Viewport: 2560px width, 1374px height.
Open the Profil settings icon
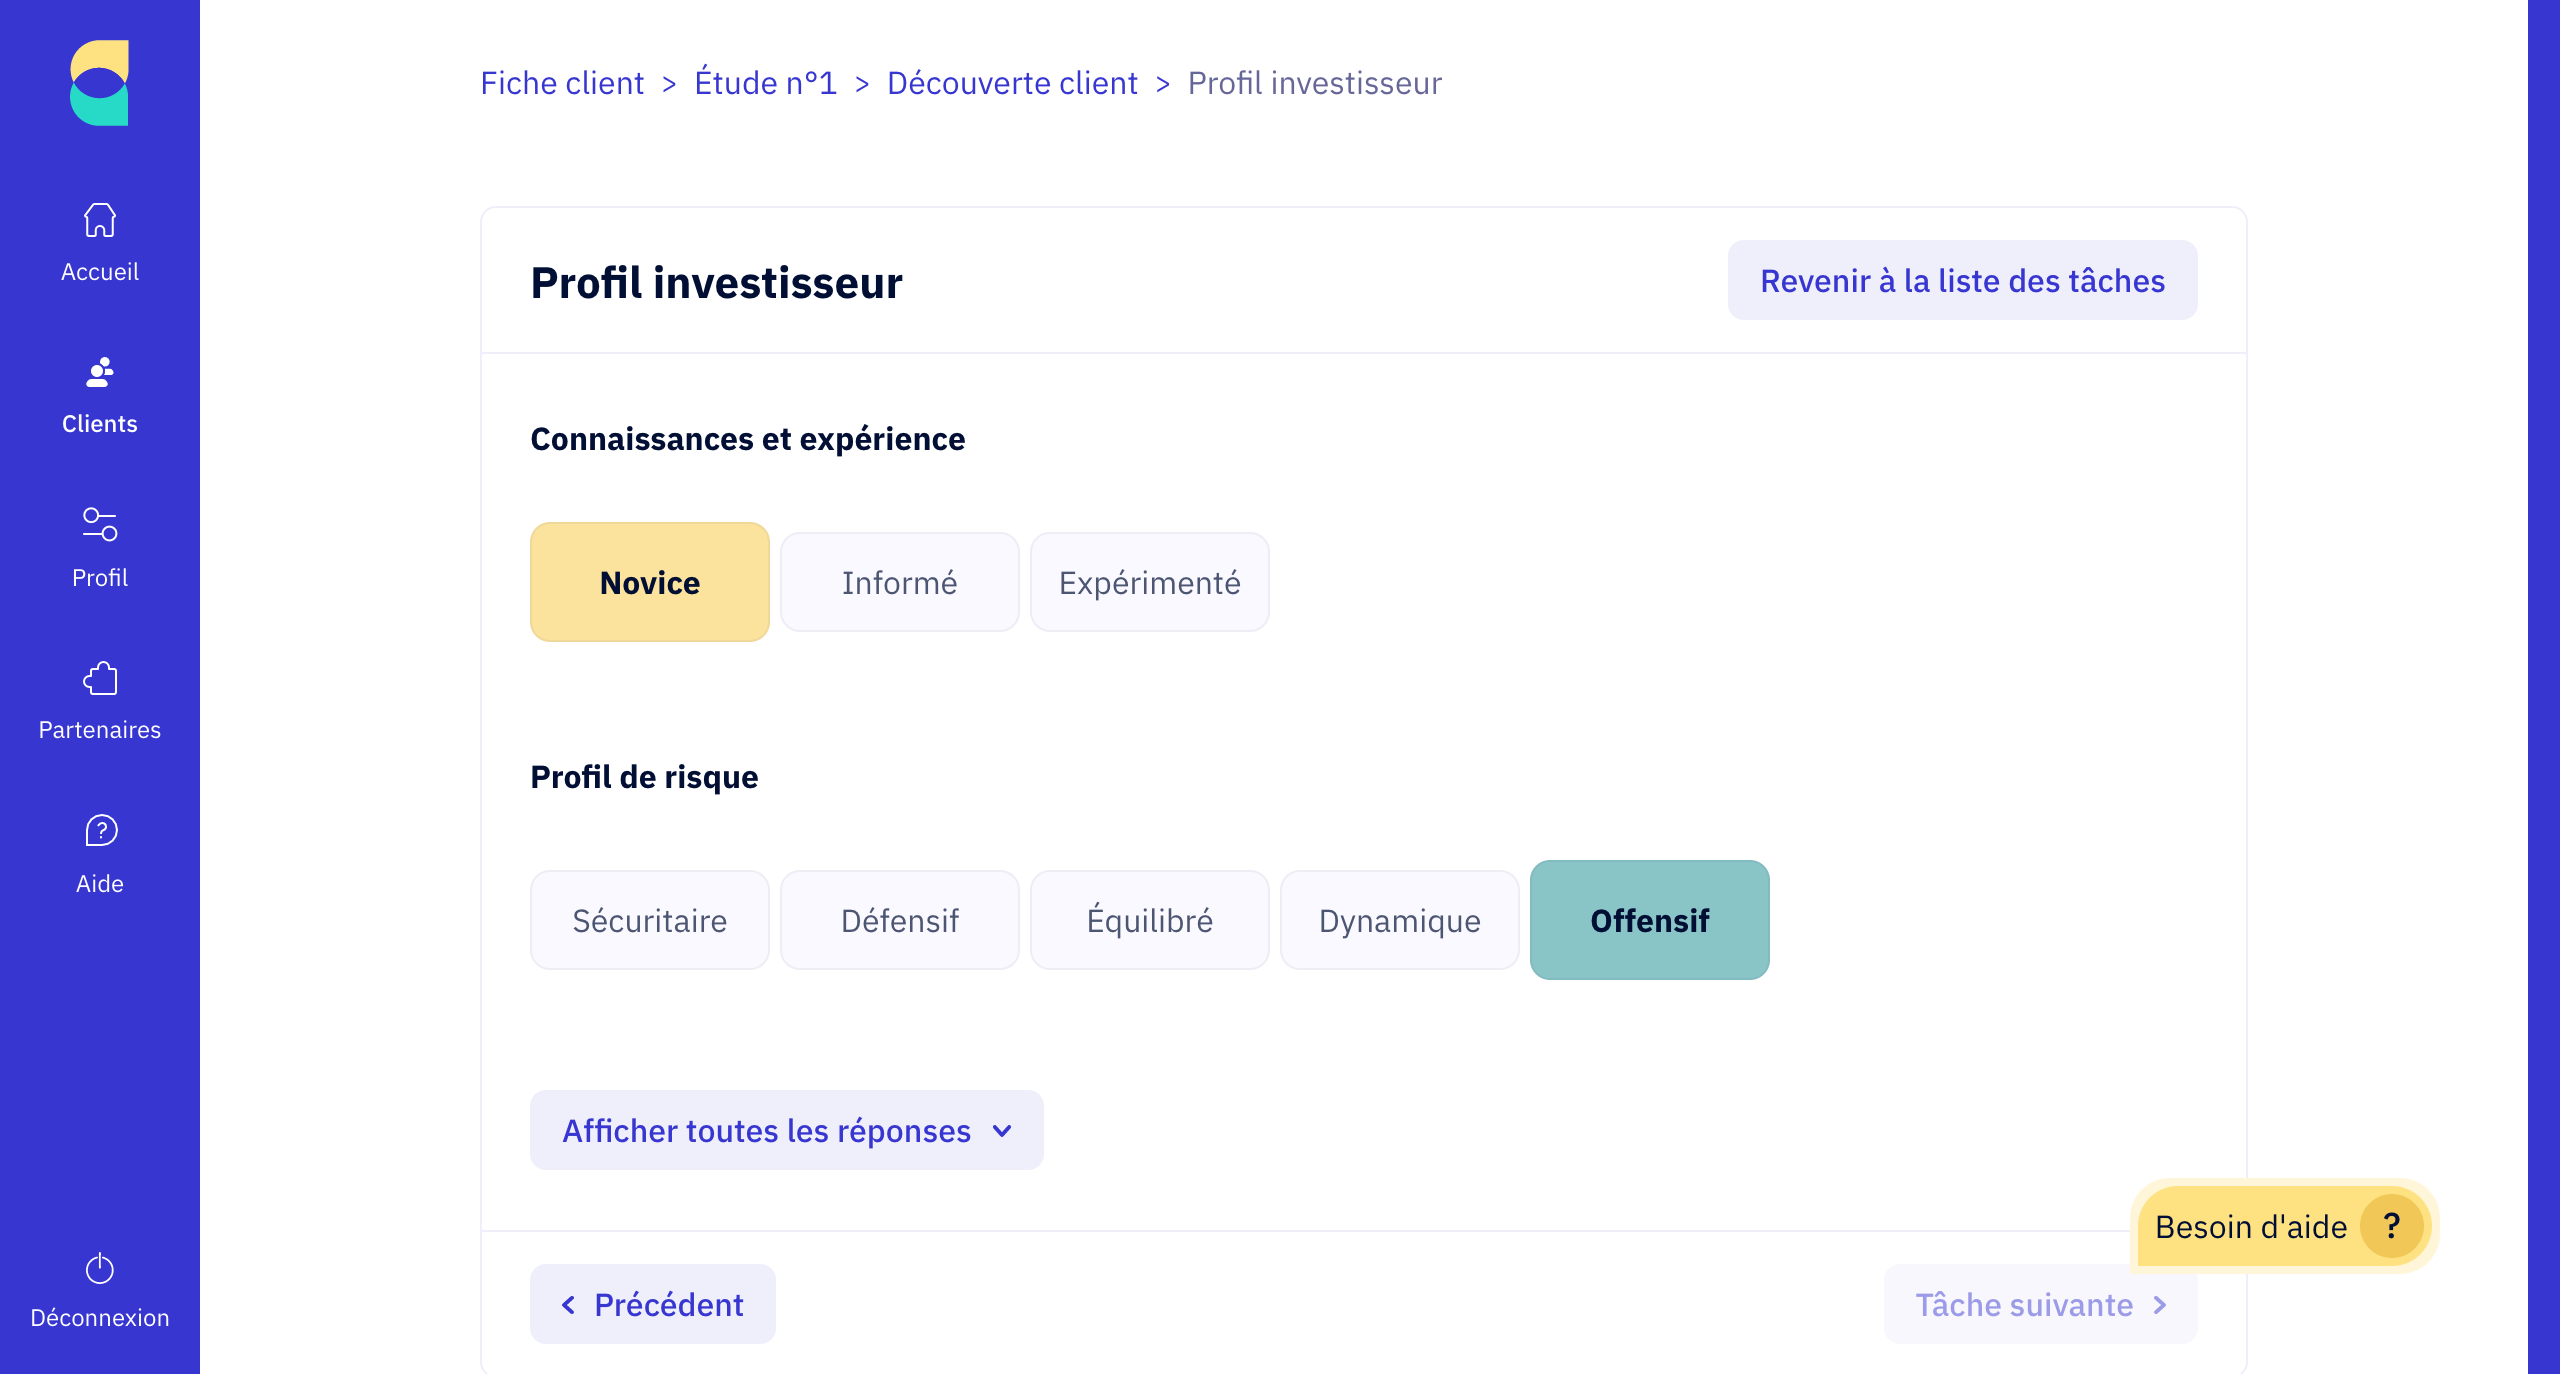pos(99,526)
